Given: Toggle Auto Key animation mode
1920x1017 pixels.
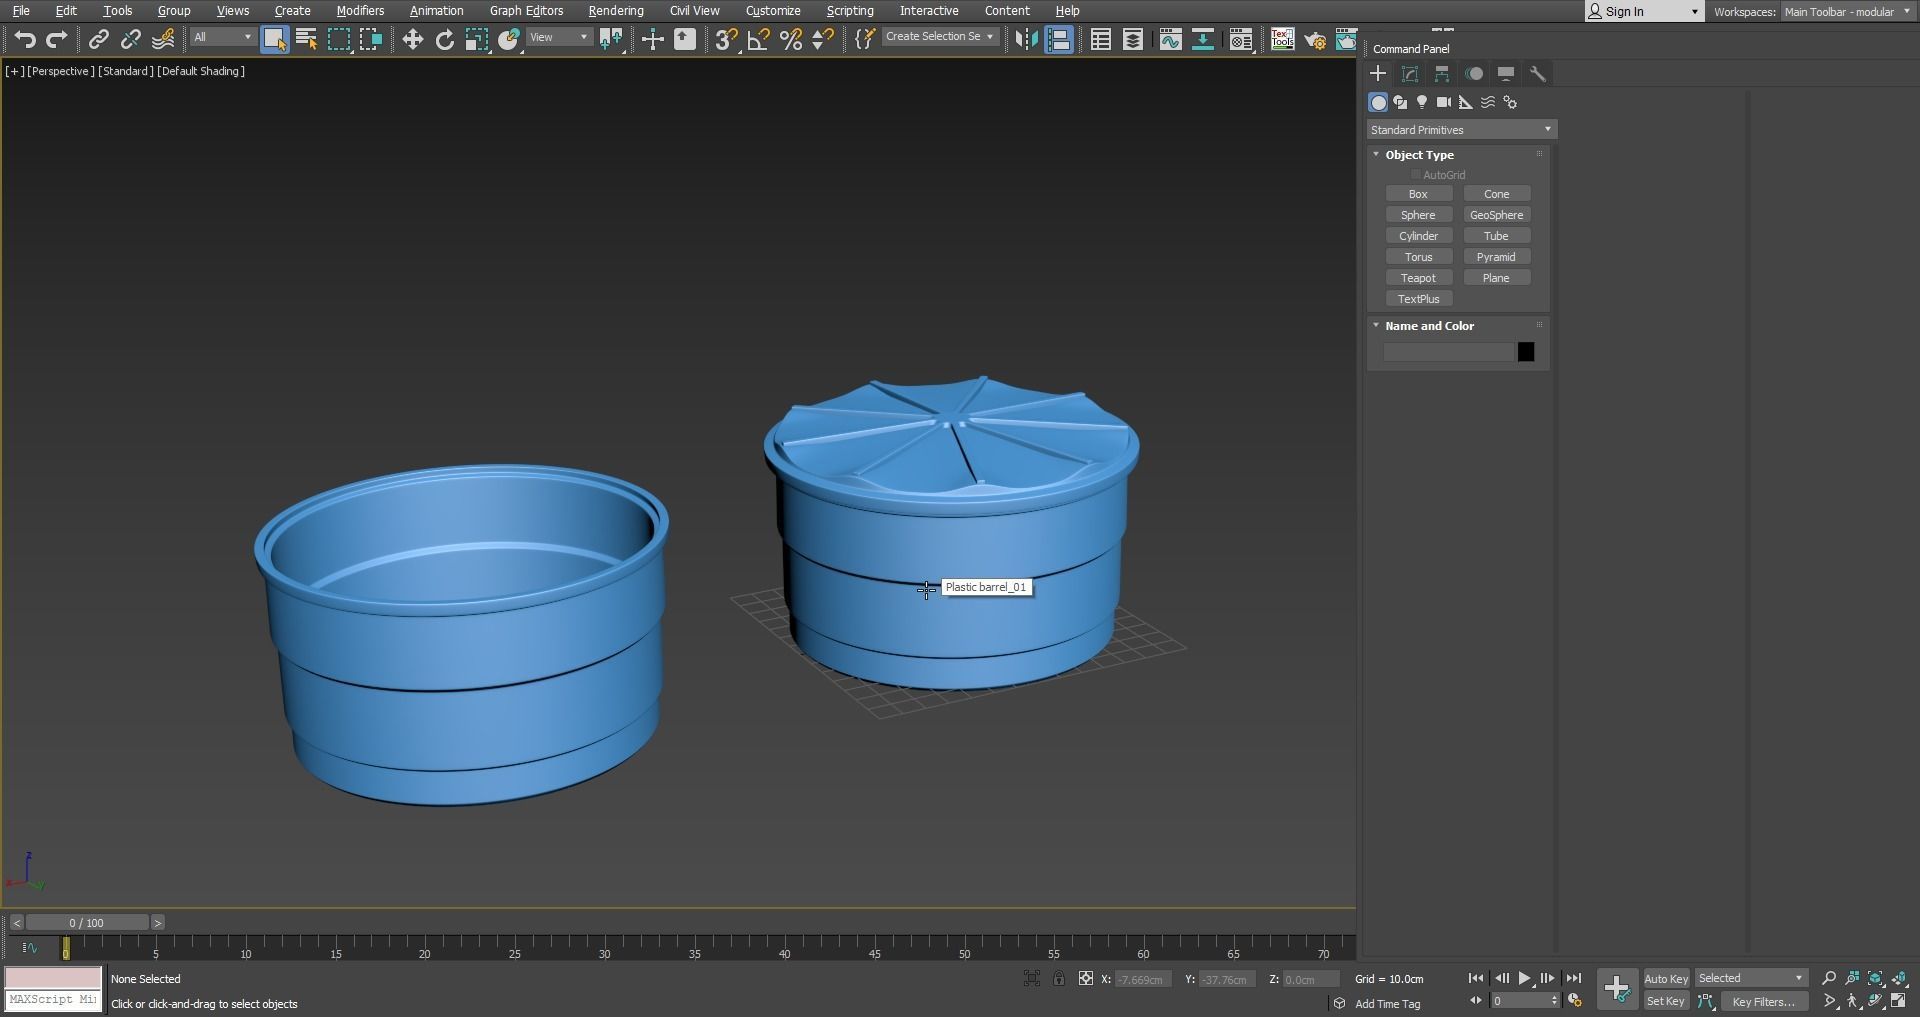Looking at the screenshot, I should [1666, 979].
